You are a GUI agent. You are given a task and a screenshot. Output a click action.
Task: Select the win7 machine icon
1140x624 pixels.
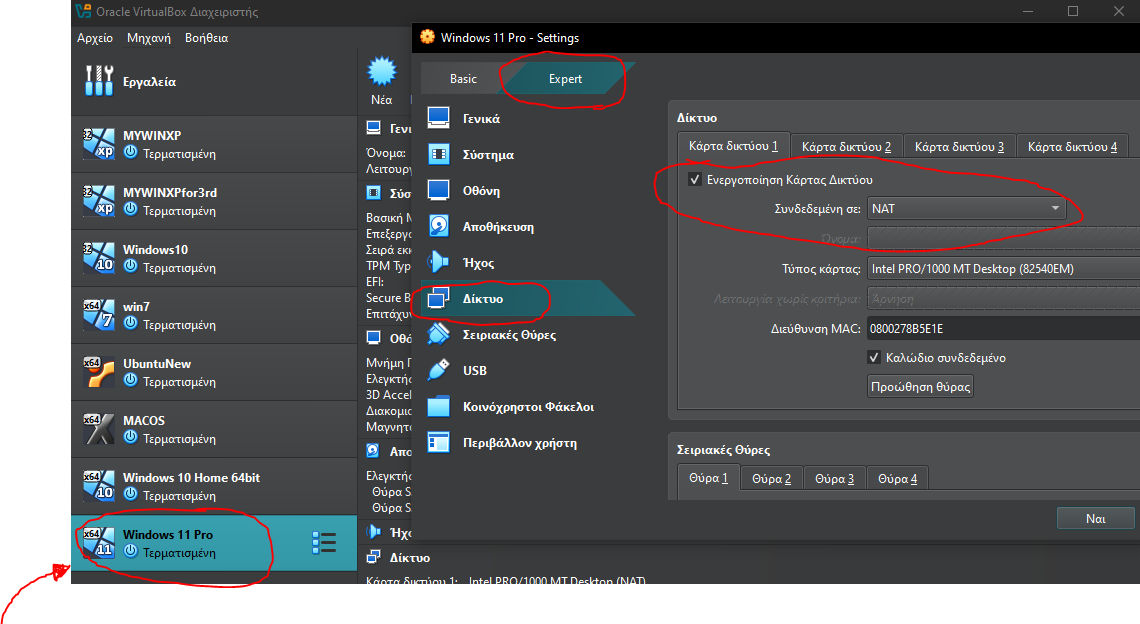coord(99,315)
